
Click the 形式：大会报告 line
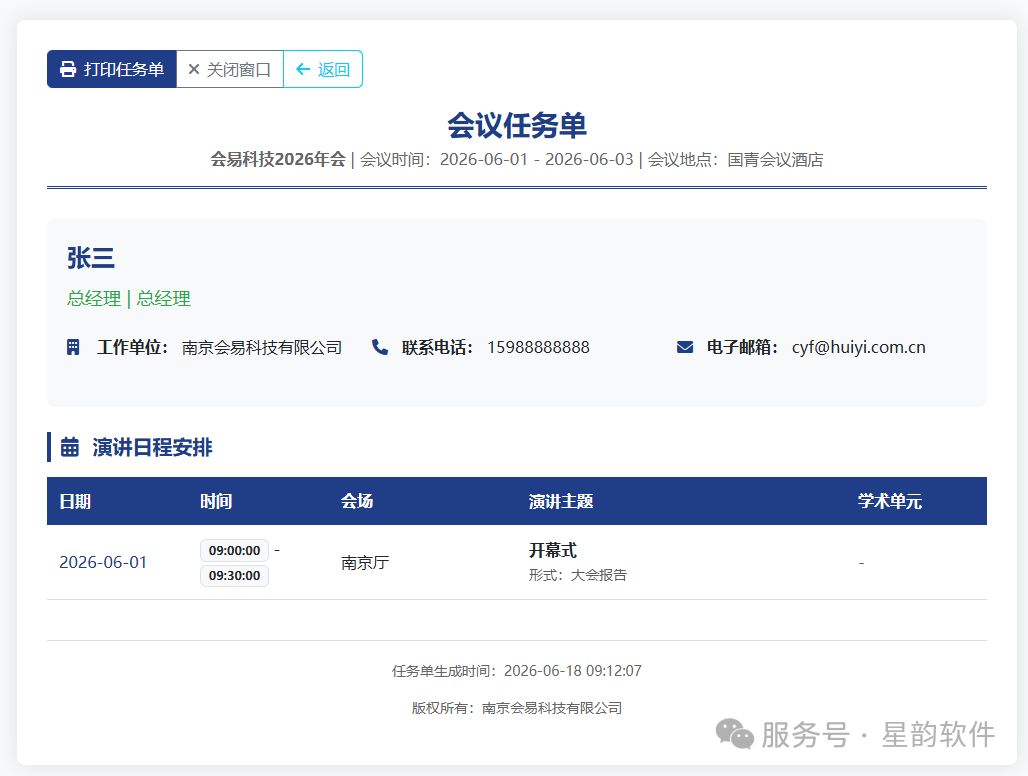click(x=578, y=575)
